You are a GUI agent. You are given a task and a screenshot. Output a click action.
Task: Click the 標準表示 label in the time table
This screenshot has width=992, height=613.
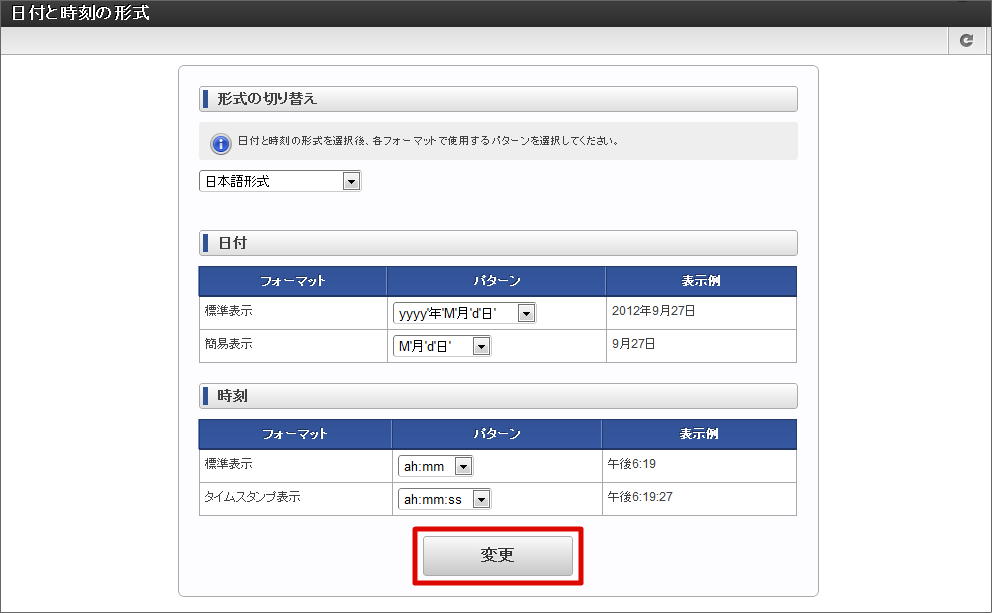(228, 464)
